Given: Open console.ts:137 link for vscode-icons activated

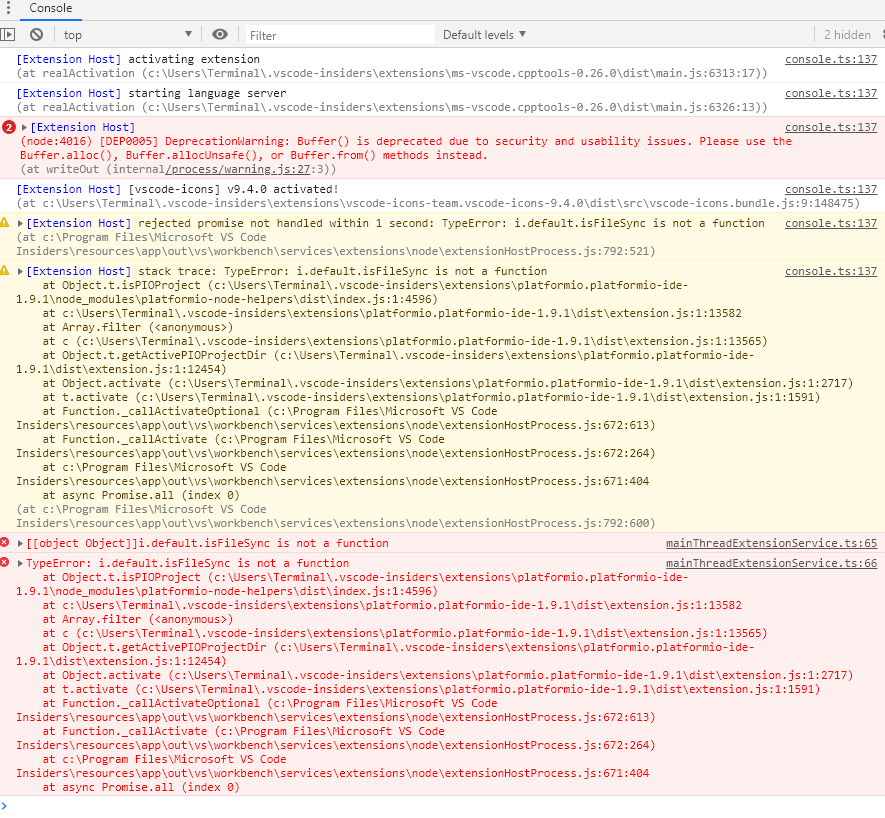Looking at the screenshot, I should [831, 189].
